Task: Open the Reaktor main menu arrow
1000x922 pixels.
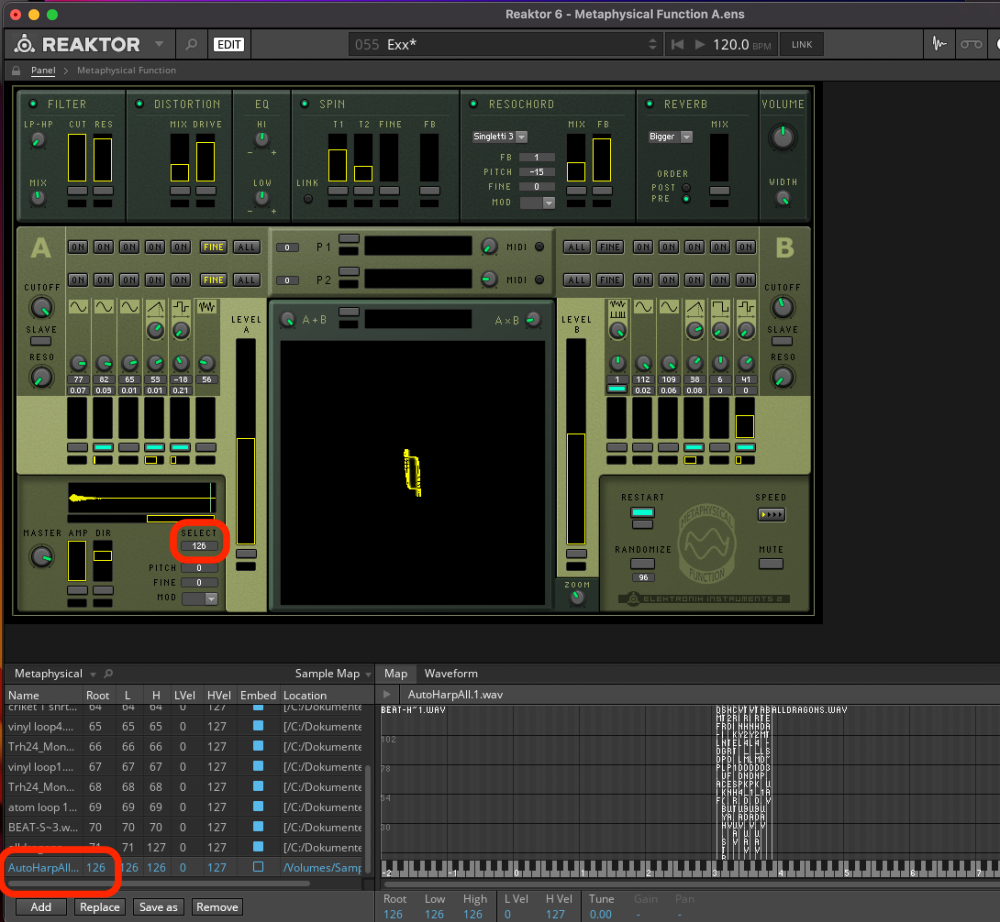Action: pos(159,44)
